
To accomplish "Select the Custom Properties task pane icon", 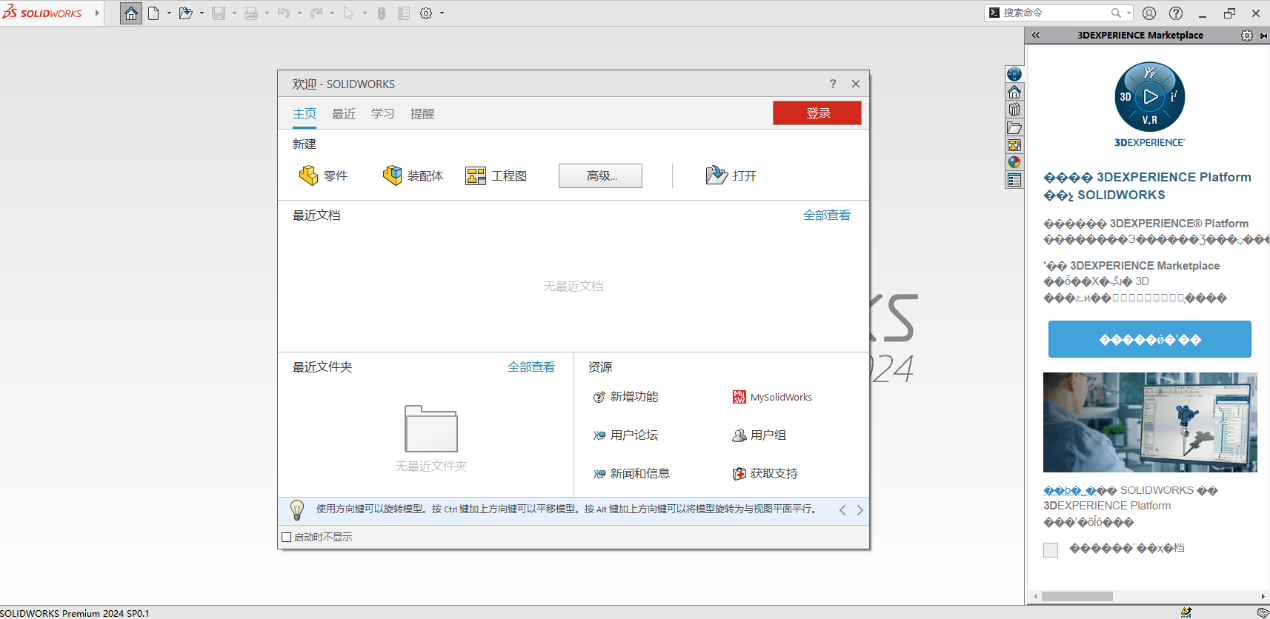I will [1014, 180].
